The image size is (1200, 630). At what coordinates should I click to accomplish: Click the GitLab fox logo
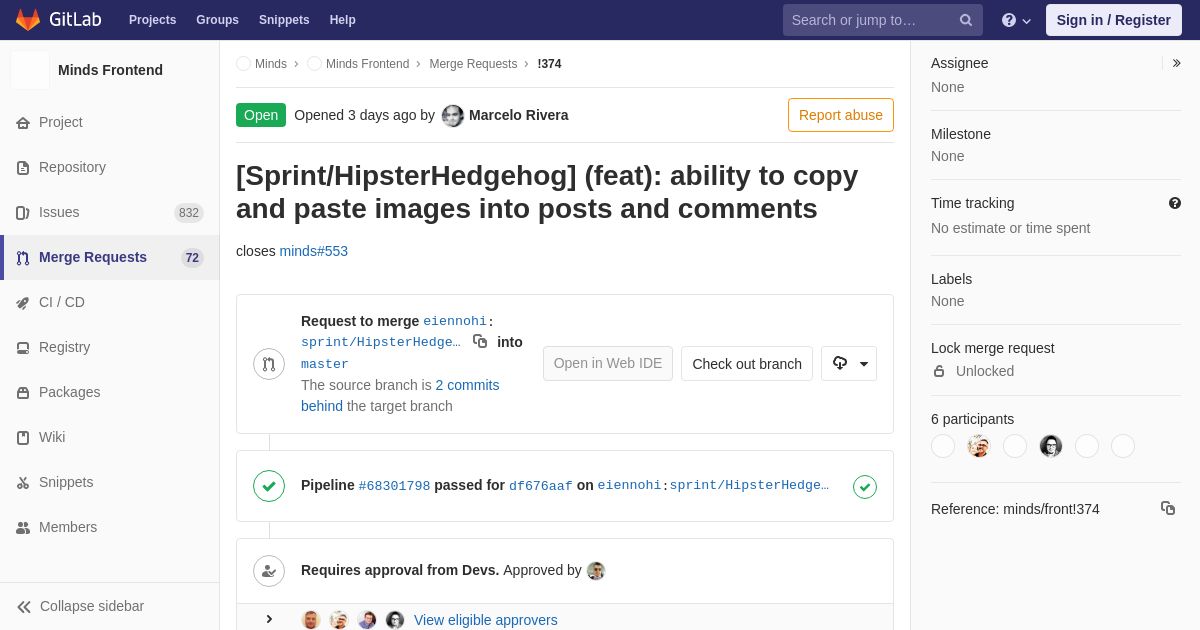(x=28, y=20)
